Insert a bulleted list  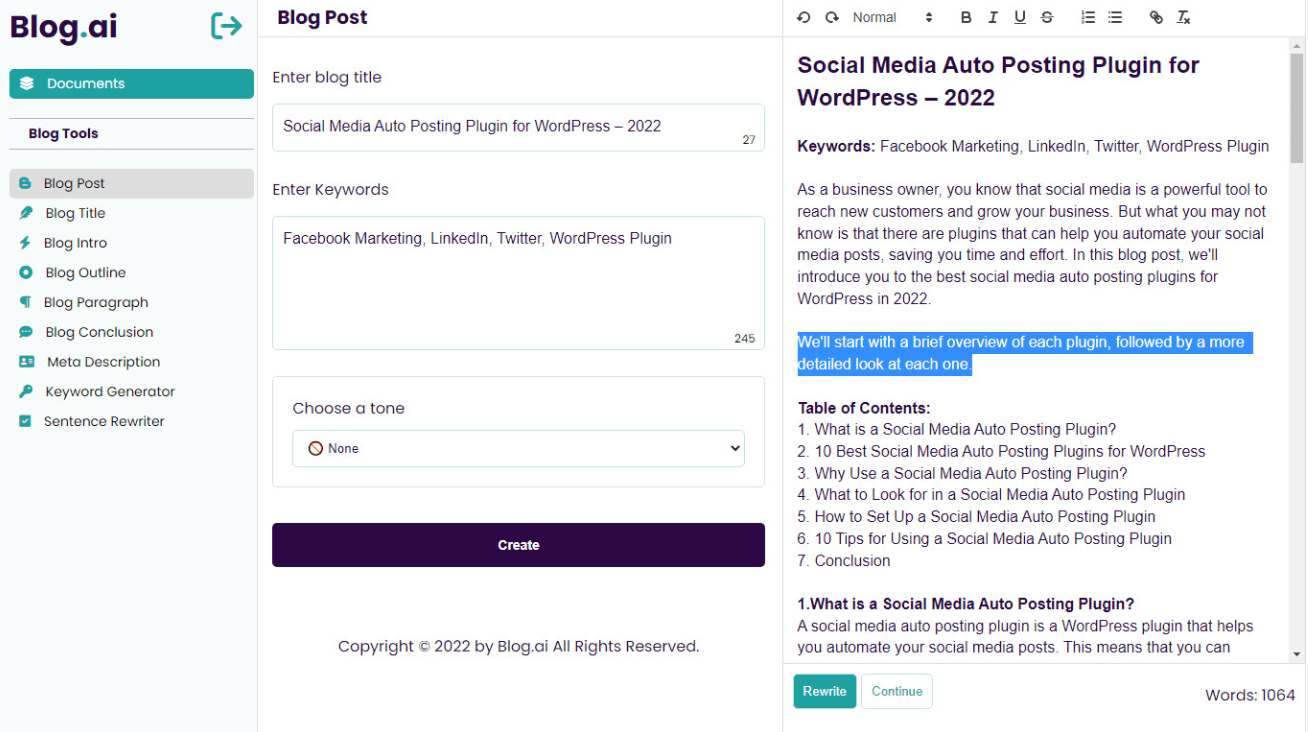[x=1115, y=17]
